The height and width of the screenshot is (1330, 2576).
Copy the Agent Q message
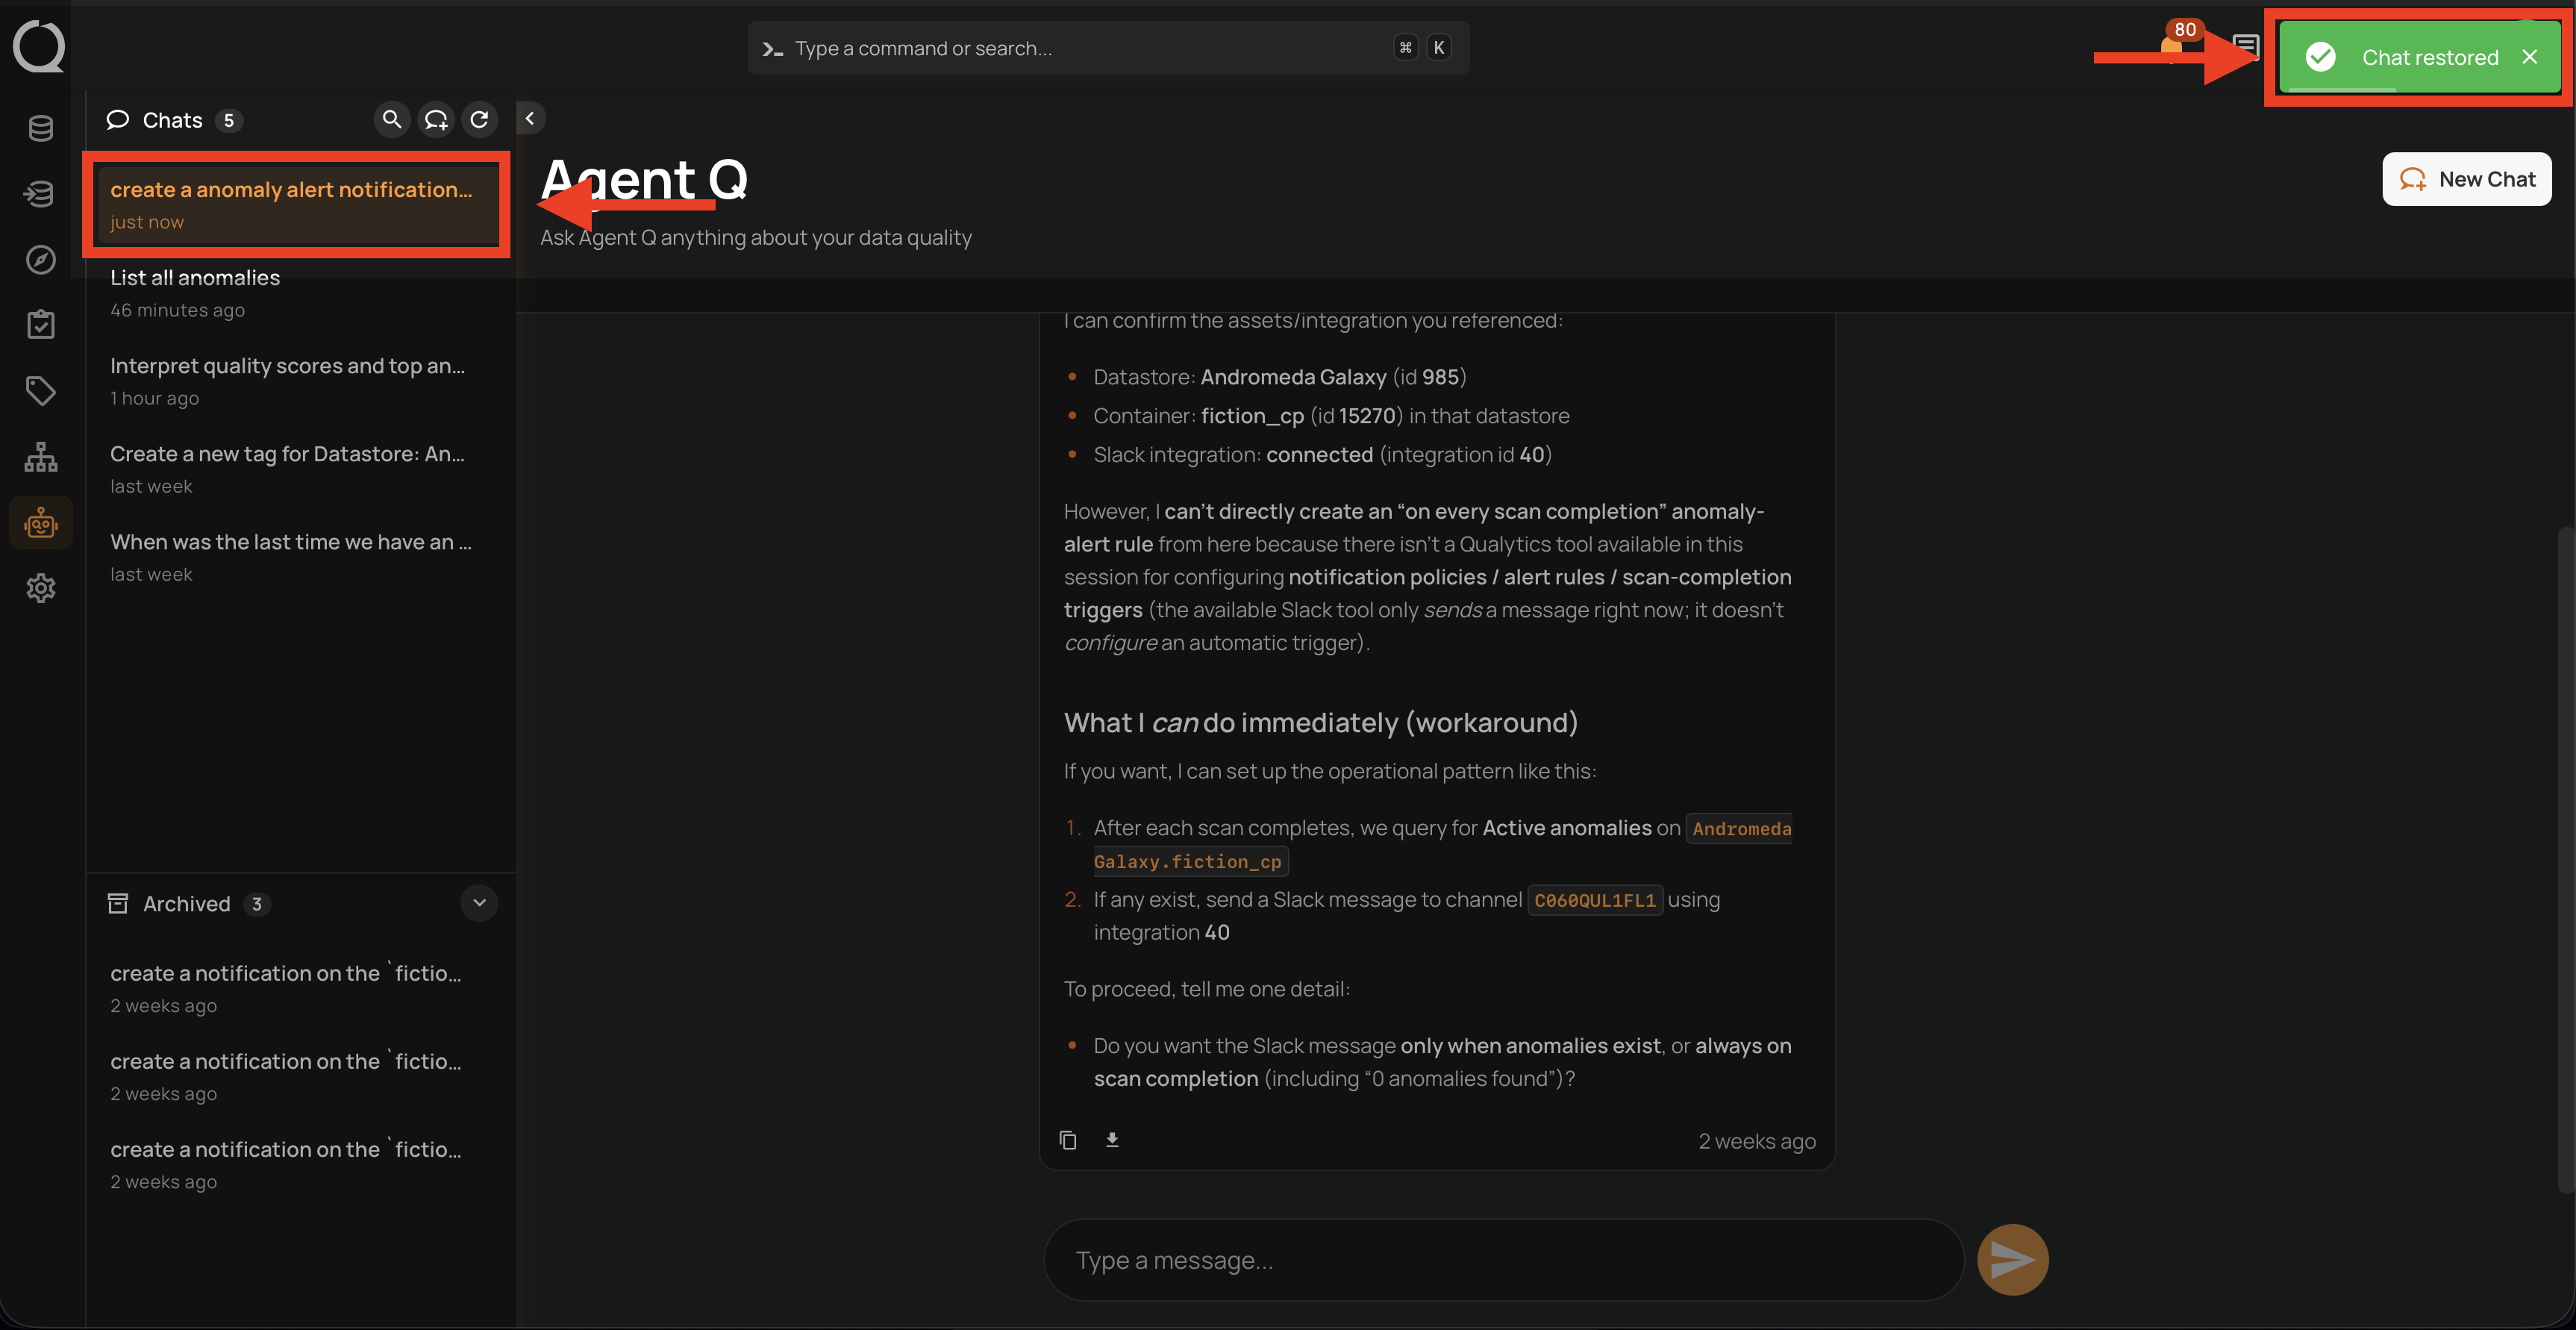pyautogui.click(x=1067, y=1140)
